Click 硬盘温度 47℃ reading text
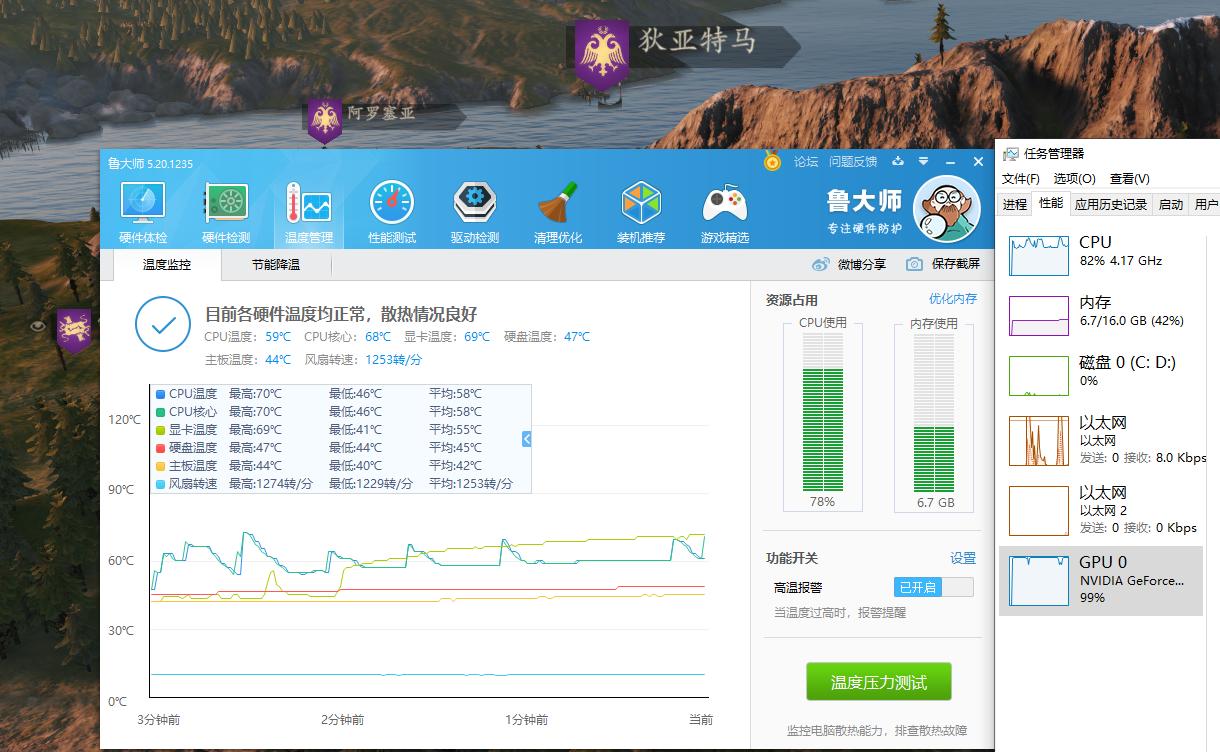The height and width of the screenshot is (752, 1220). pos(547,337)
